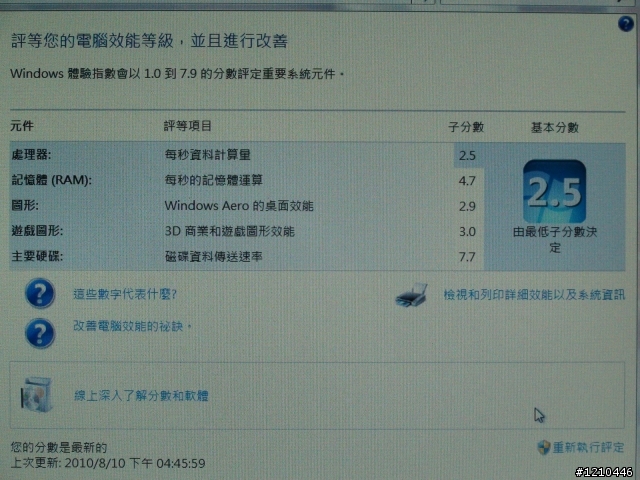Click the 由最低子分數決定 caption
This screenshot has height=480, width=640.
(555, 240)
